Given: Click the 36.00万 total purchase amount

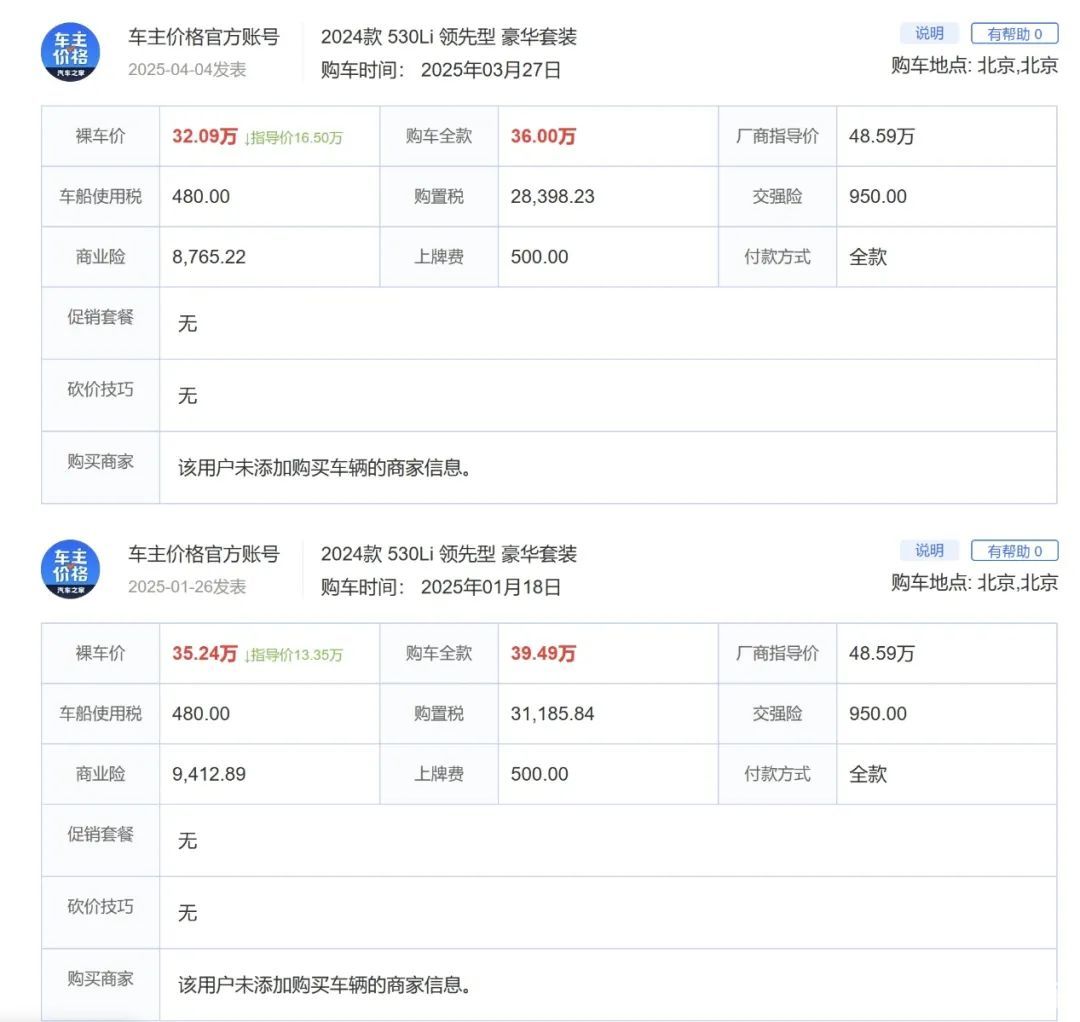Looking at the screenshot, I should coord(543,137).
